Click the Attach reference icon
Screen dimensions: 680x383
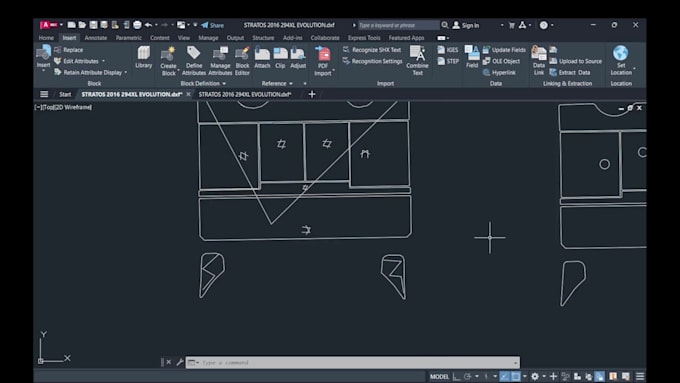click(x=262, y=54)
